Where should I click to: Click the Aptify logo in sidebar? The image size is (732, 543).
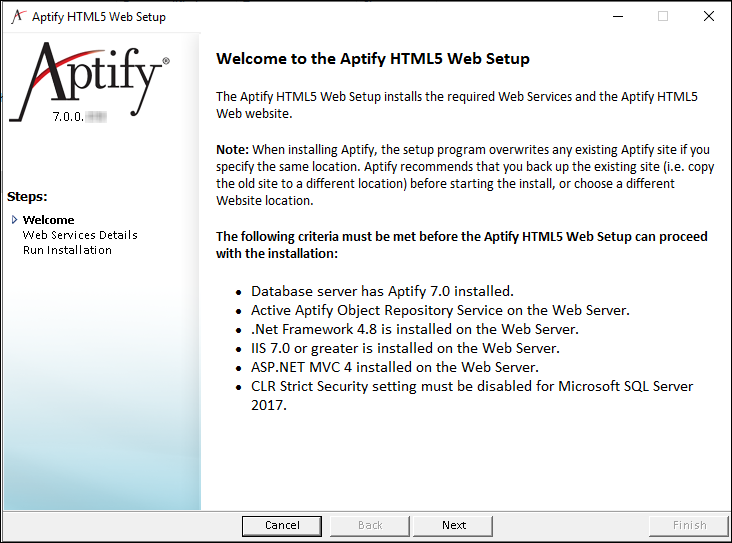point(90,82)
